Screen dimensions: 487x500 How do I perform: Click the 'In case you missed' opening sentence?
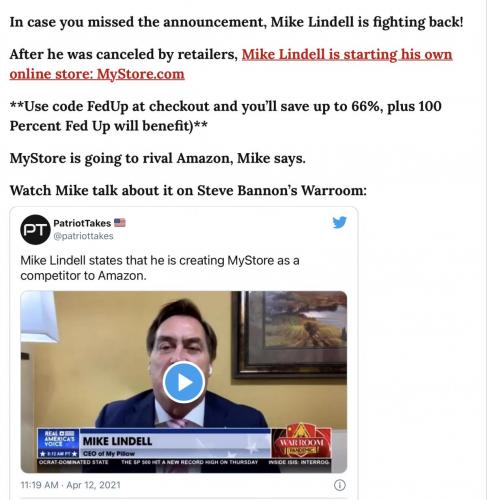point(236,22)
